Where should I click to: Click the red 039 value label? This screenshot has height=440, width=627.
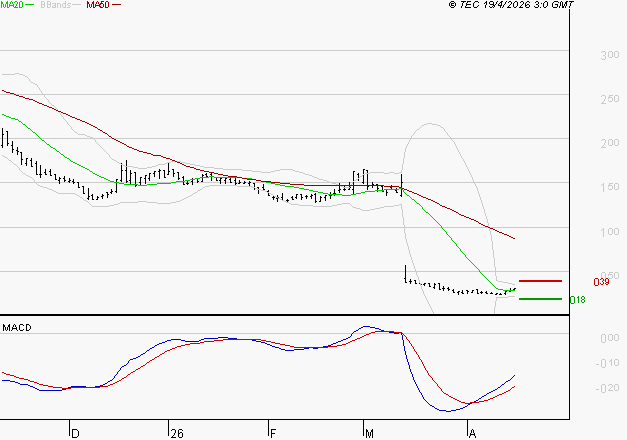pos(602,282)
